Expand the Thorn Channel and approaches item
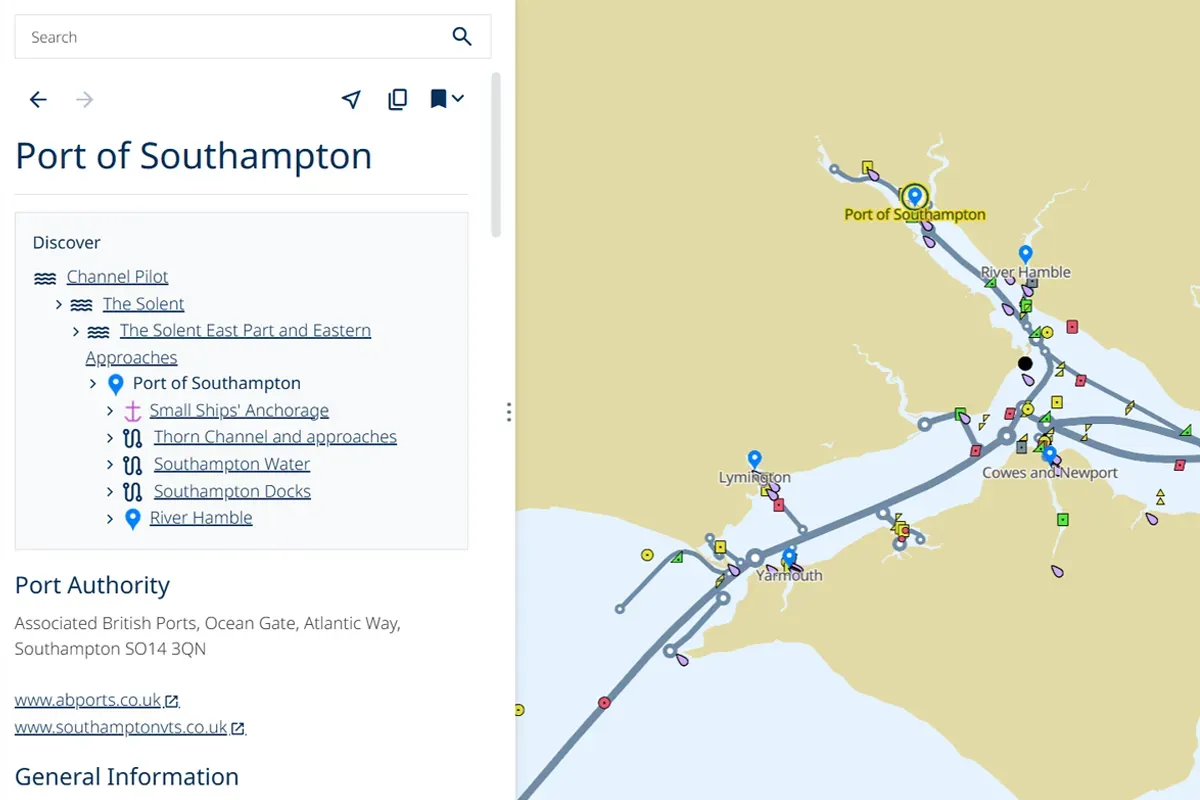 111,438
